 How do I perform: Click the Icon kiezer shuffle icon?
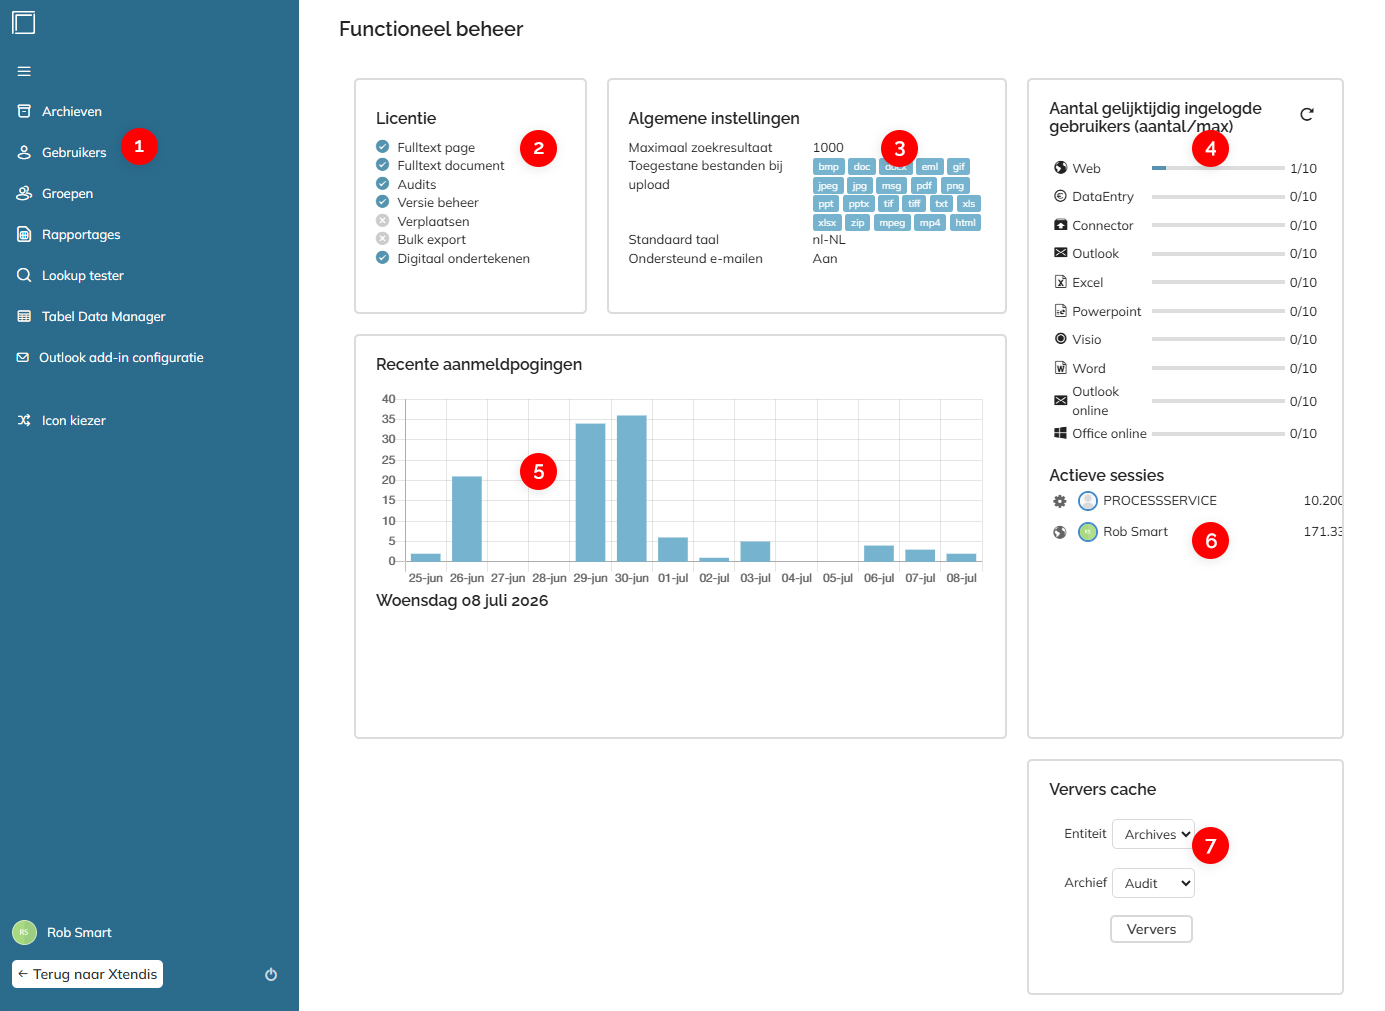coord(24,420)
